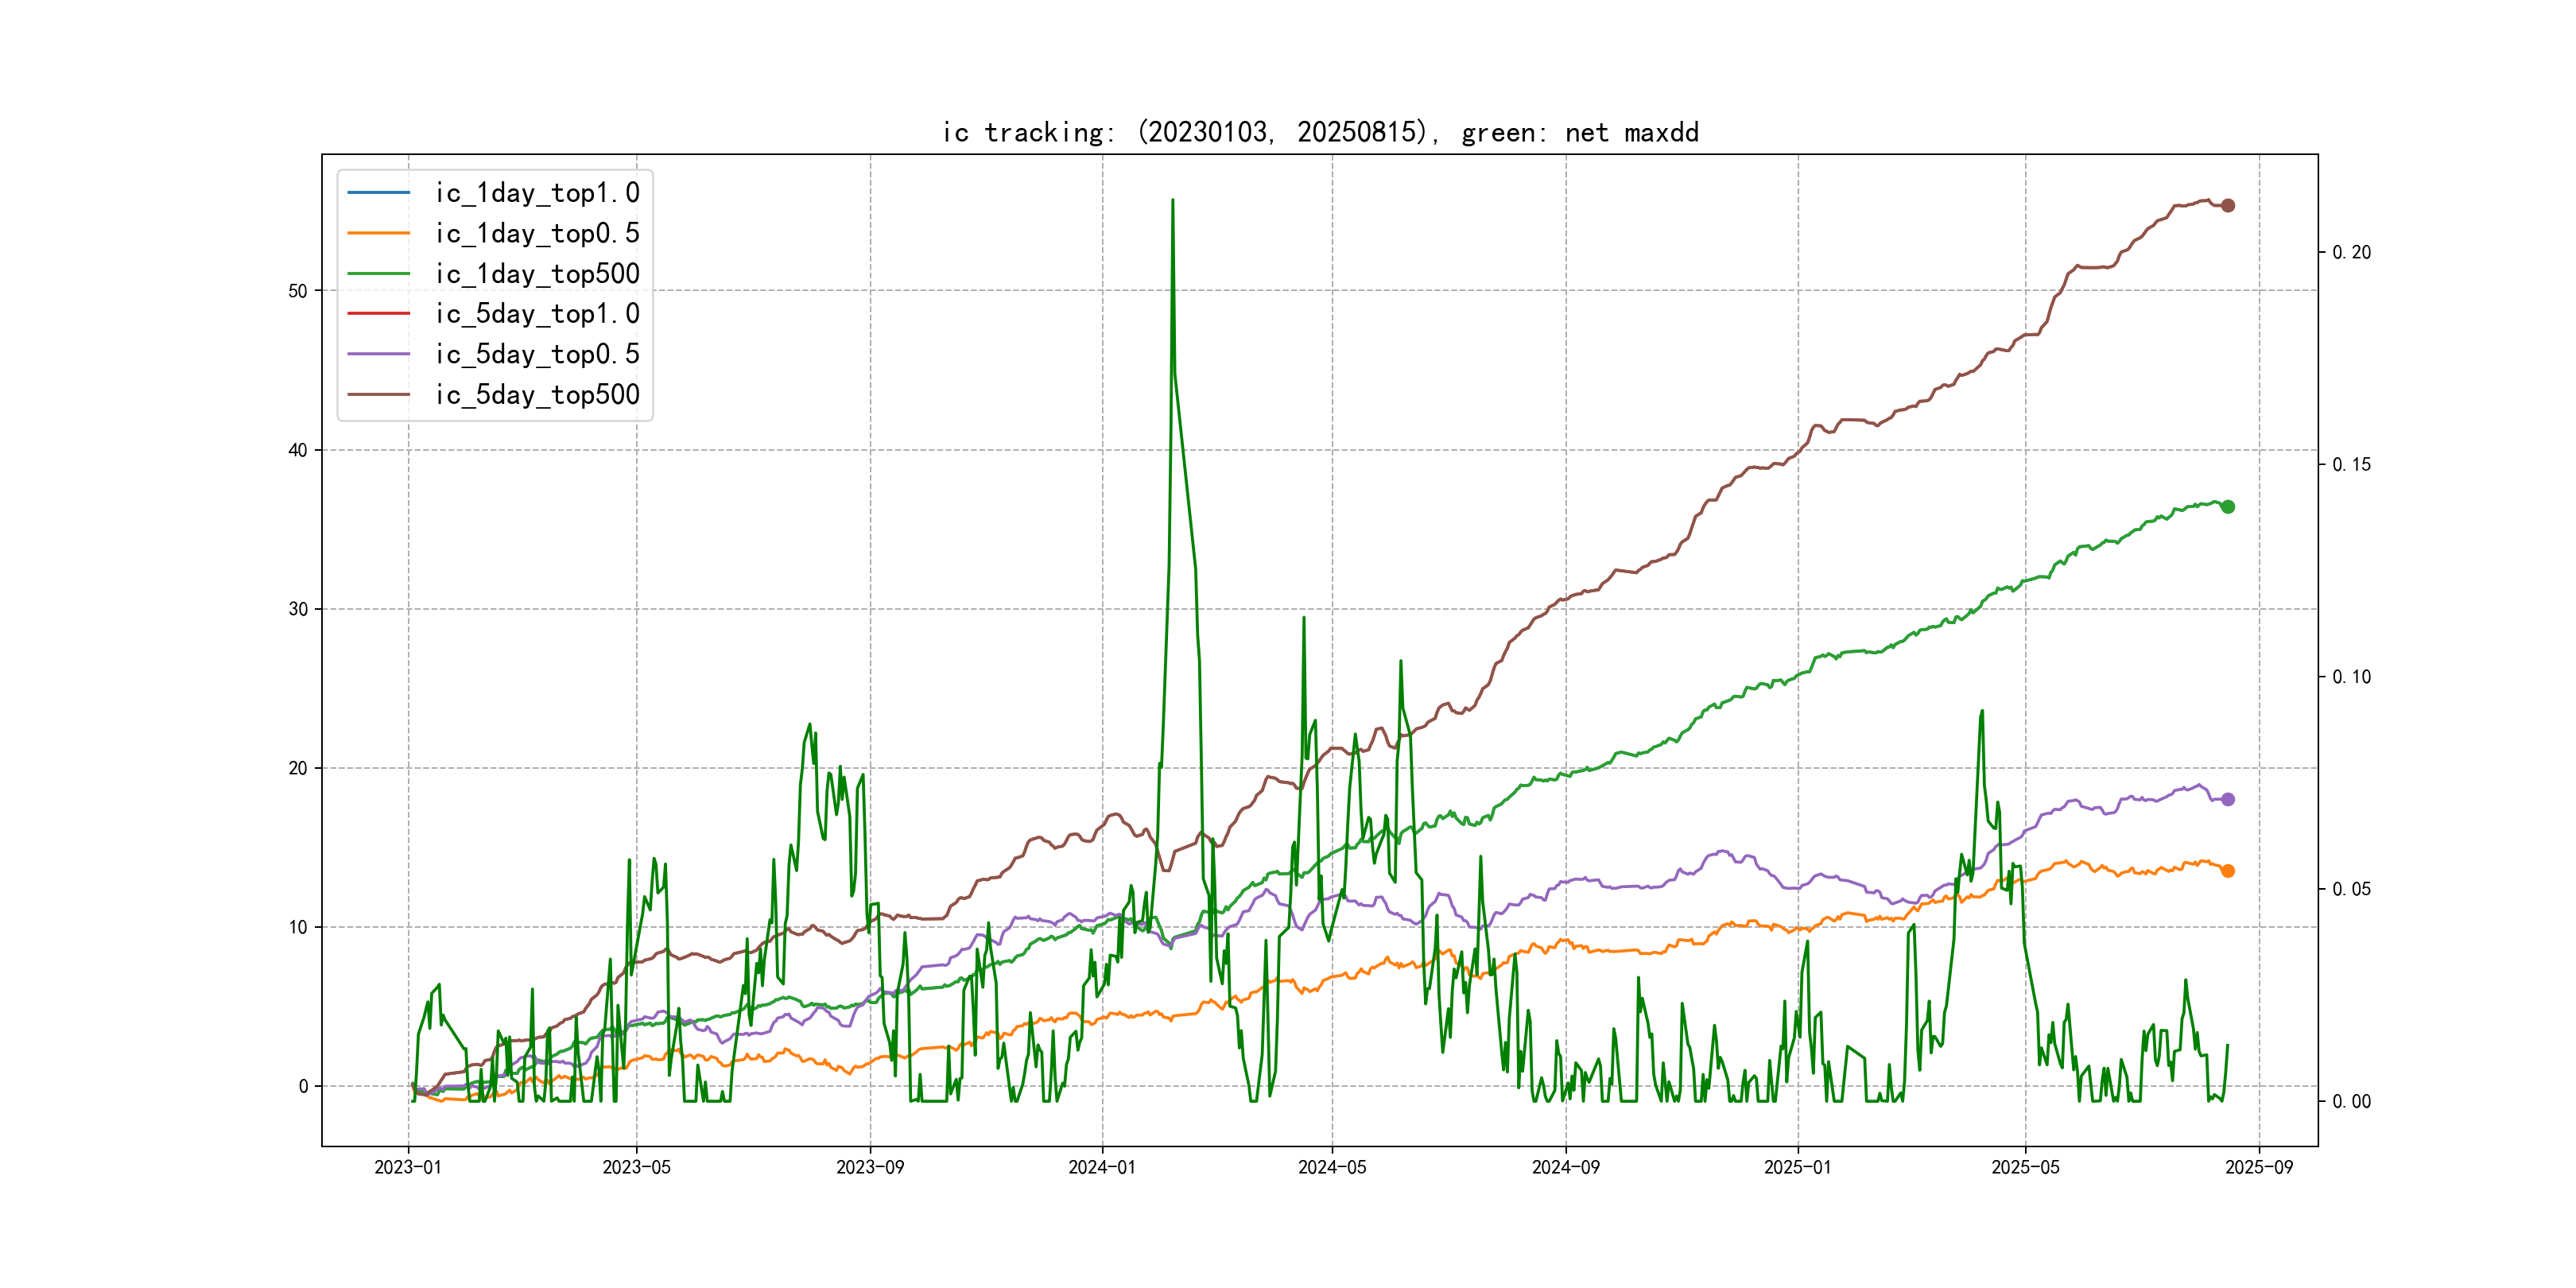Click the tallest dark green maxdd spike peak
This screenshot has width=2576, height=1288.
(x=1172, y=200)
